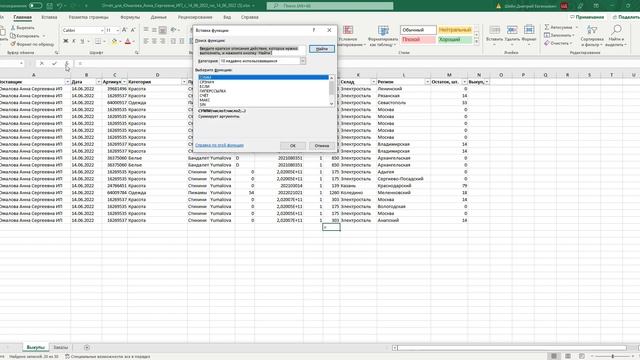Click the Insert cells (Вставить) icon
Viewport: 640px width, 360px height.
pos(495,30)
